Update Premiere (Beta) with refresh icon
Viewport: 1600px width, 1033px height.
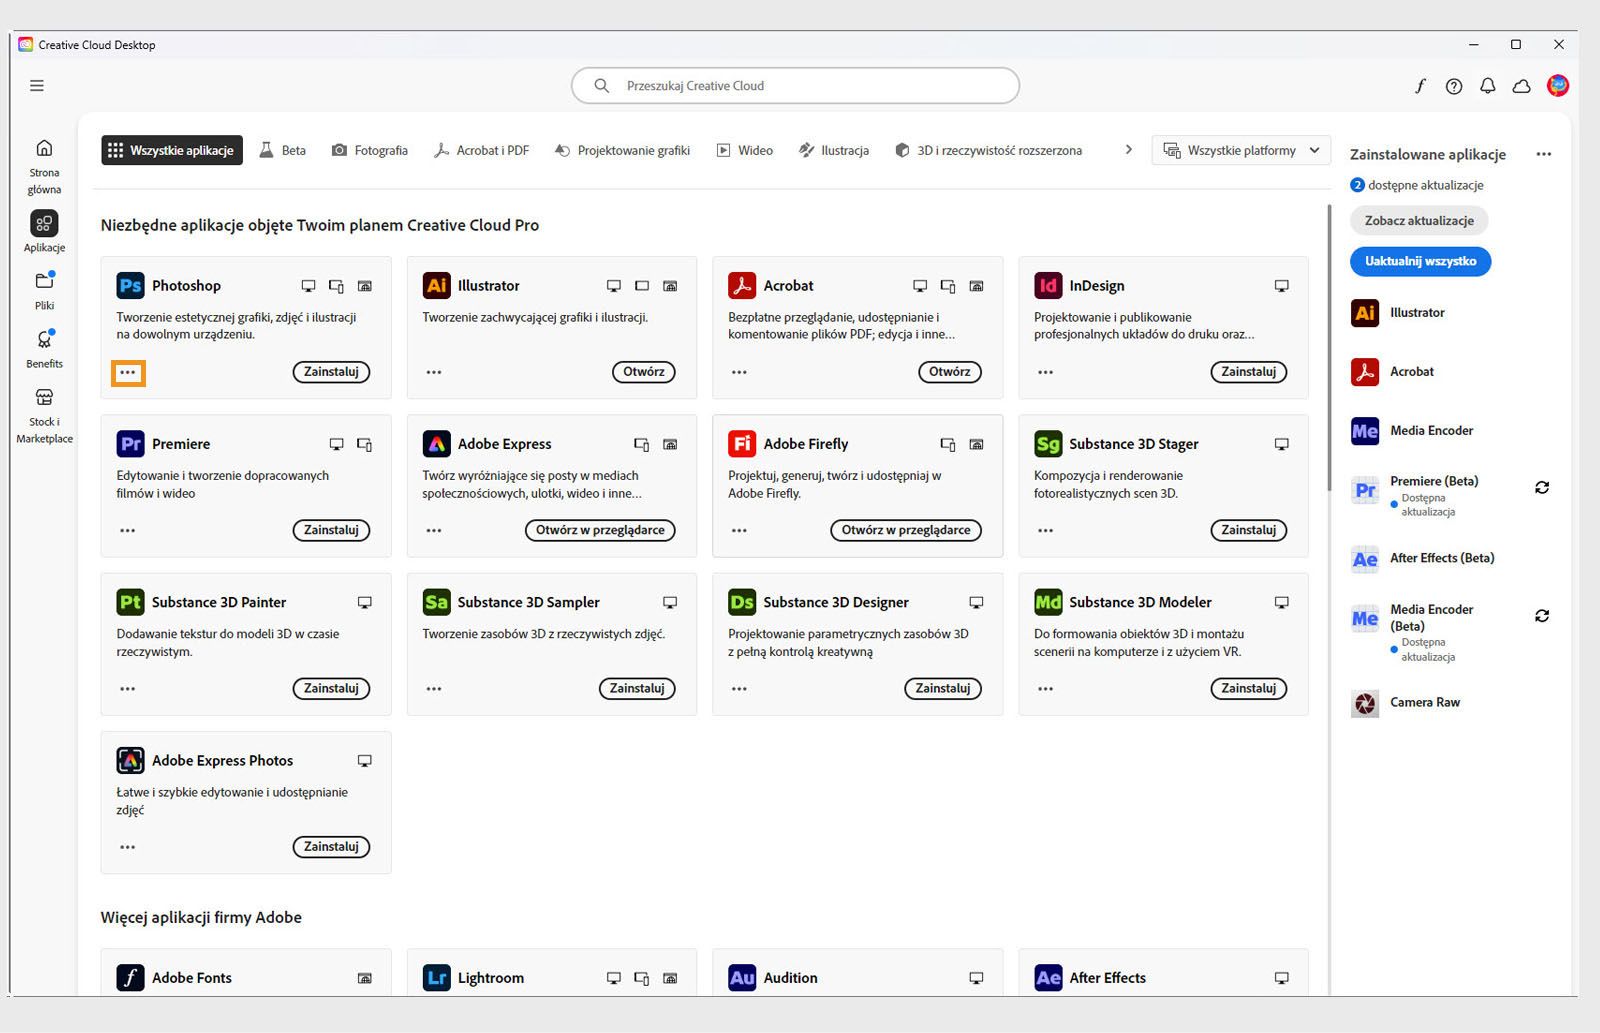pos(1542,488)
